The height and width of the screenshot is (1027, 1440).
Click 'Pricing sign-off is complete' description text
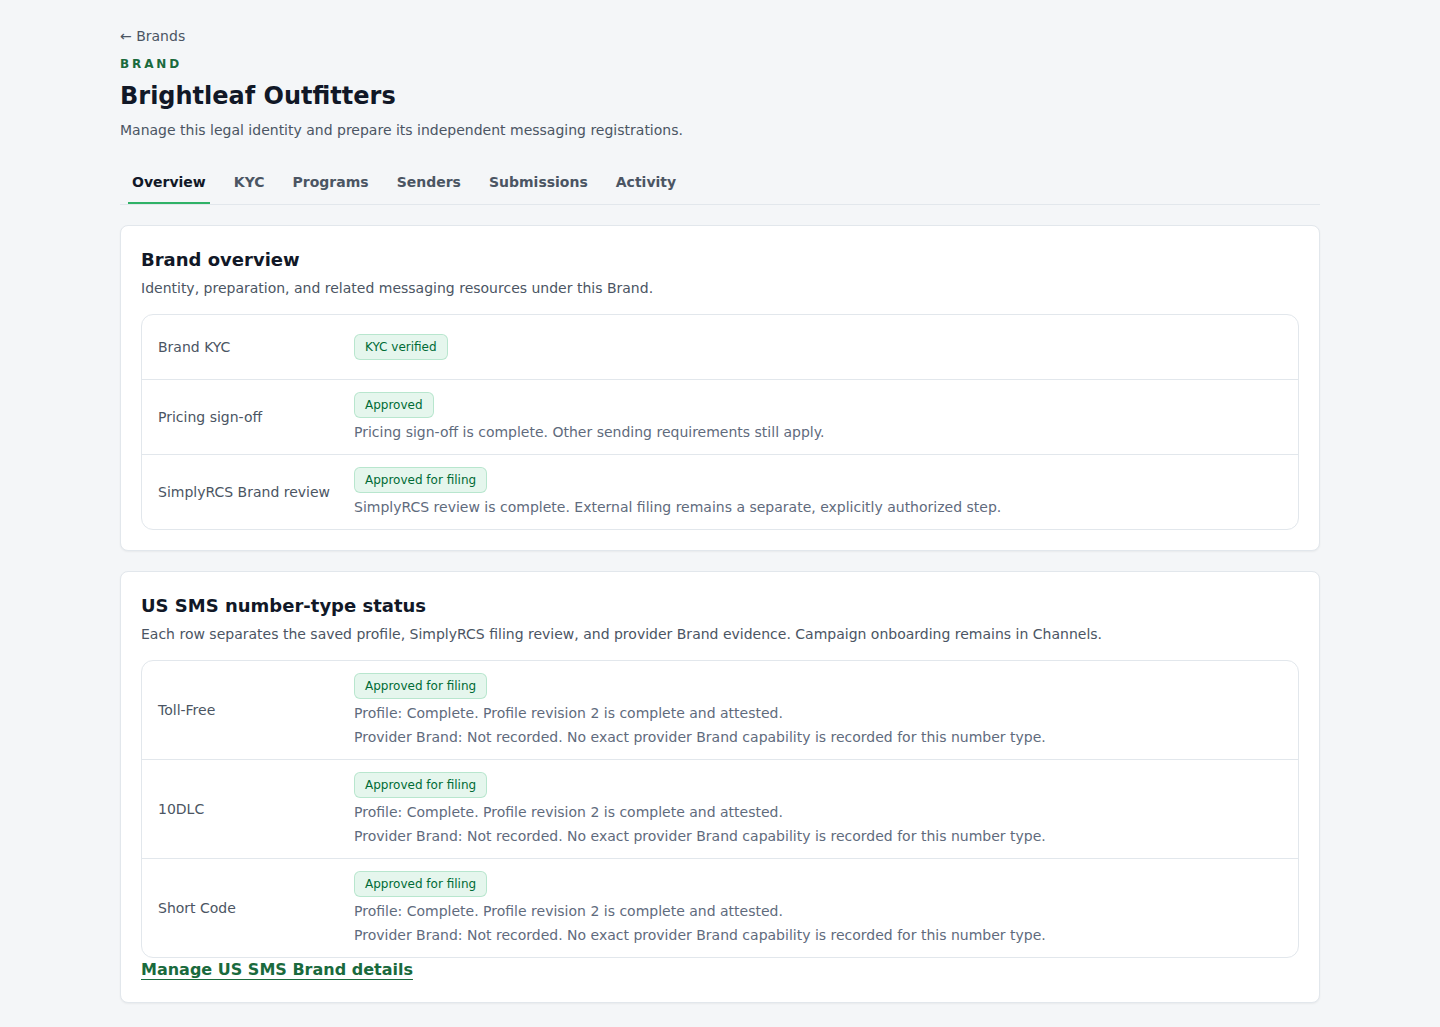pyautogui.click(x=589, y=432)
